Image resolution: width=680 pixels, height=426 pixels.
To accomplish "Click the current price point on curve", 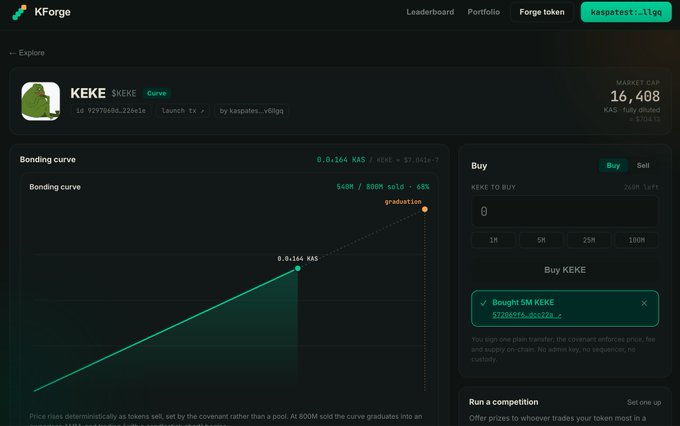I will tap(298, 269).
